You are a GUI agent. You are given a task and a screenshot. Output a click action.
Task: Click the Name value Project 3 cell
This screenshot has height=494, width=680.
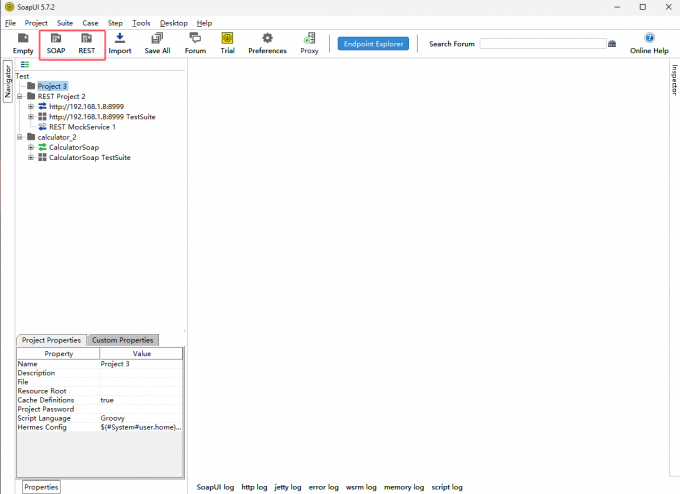(x=141, y=364)
